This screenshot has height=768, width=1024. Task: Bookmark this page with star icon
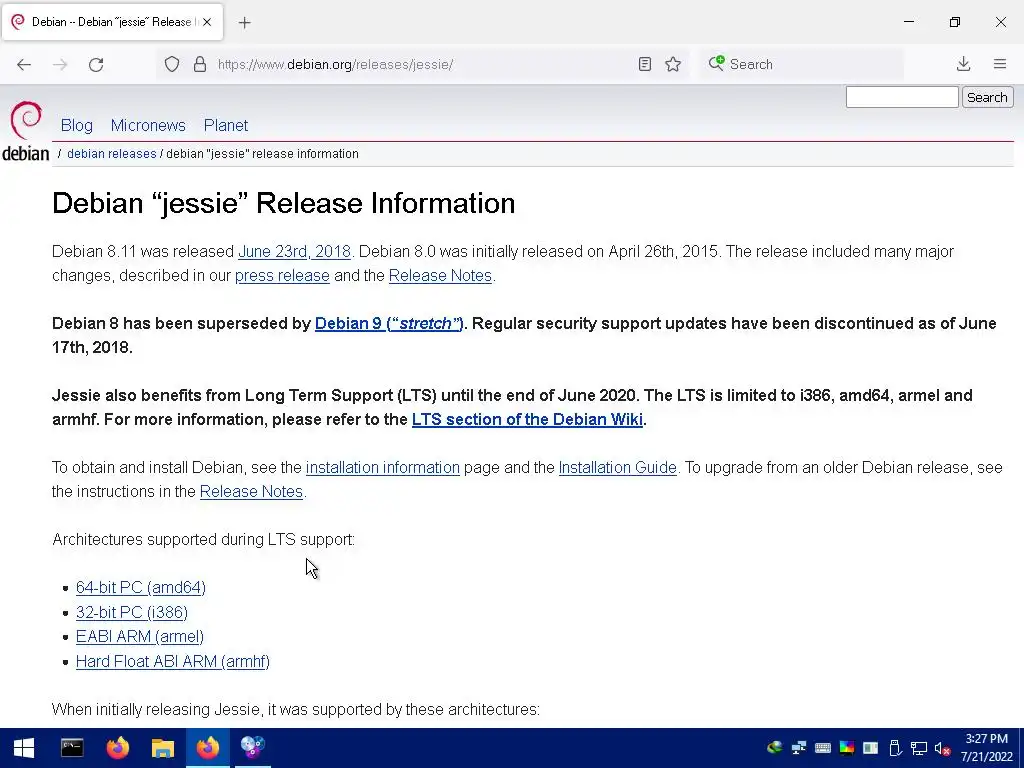pos(673,64)
